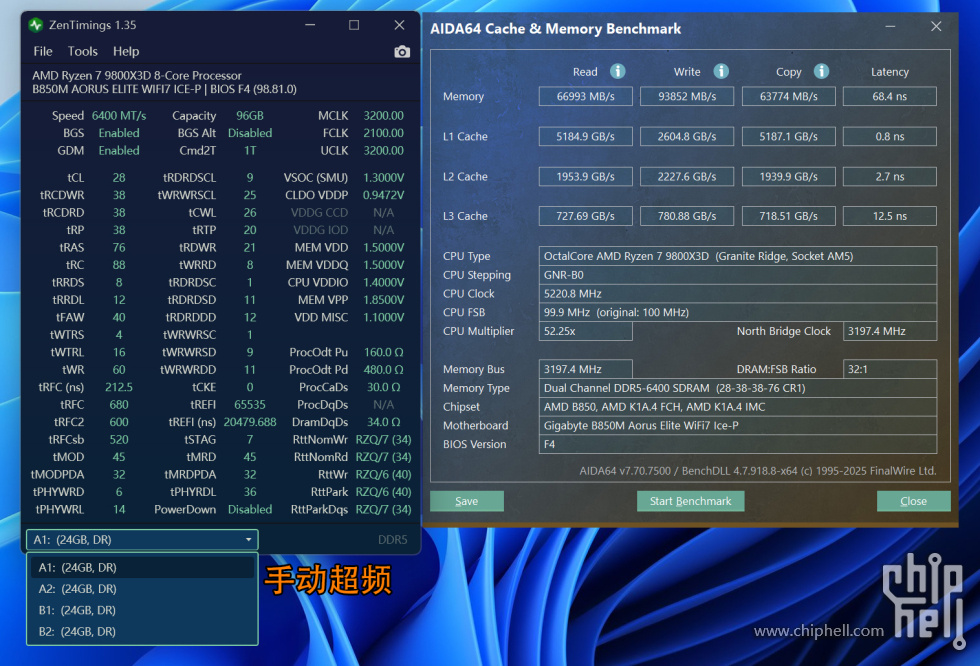Click VSOC (SMU) value 1.3000V

coord(383,177)
